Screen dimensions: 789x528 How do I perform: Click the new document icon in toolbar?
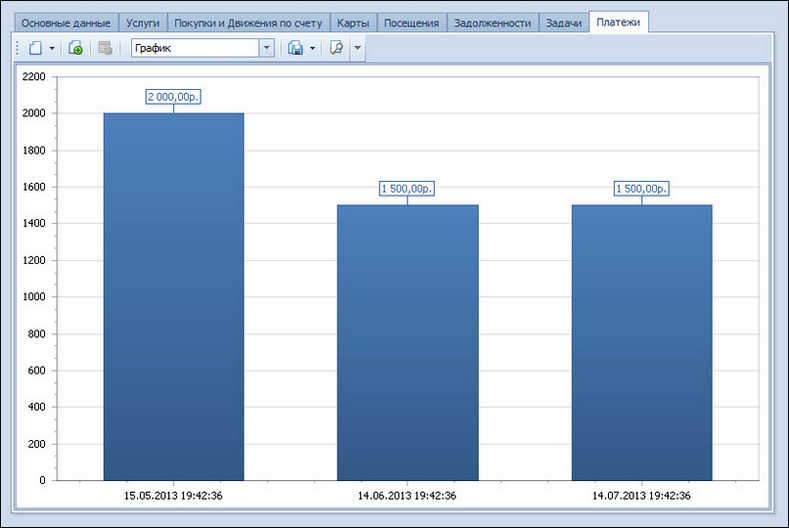click(35, 48)
